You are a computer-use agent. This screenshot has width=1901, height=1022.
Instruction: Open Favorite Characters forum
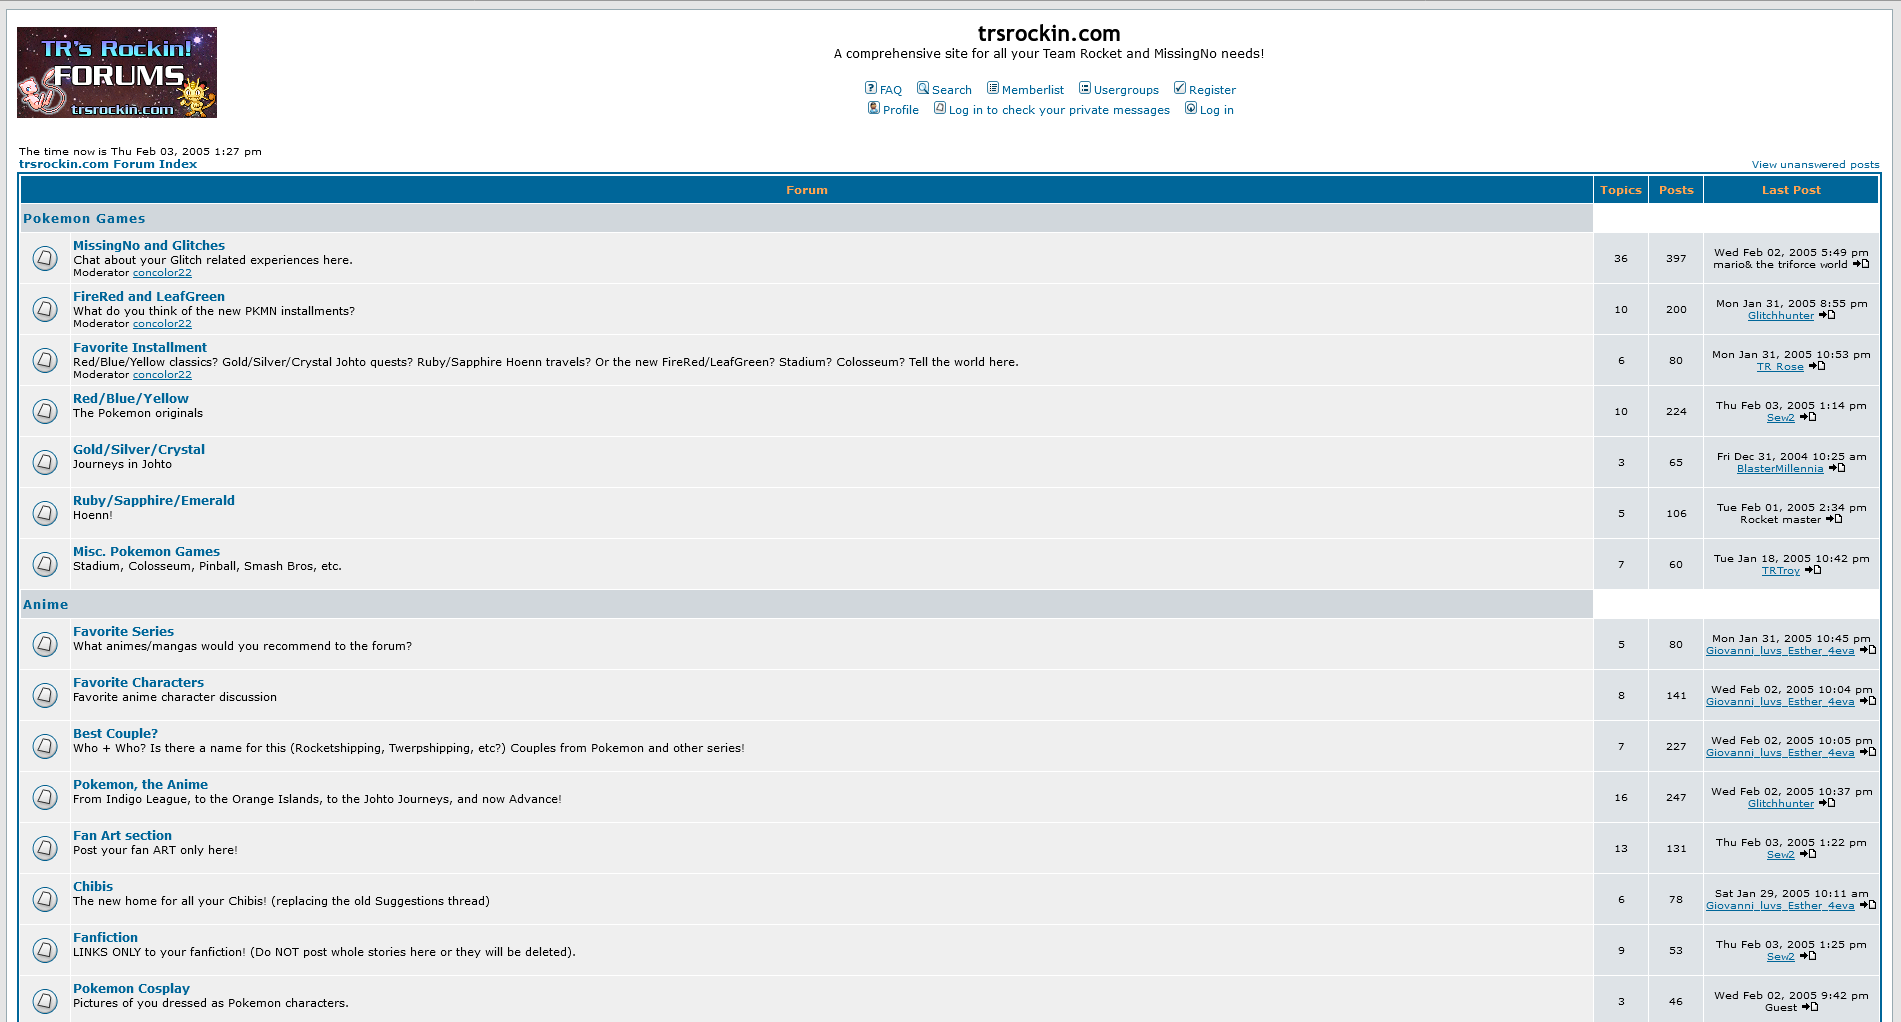click(138, 682)
